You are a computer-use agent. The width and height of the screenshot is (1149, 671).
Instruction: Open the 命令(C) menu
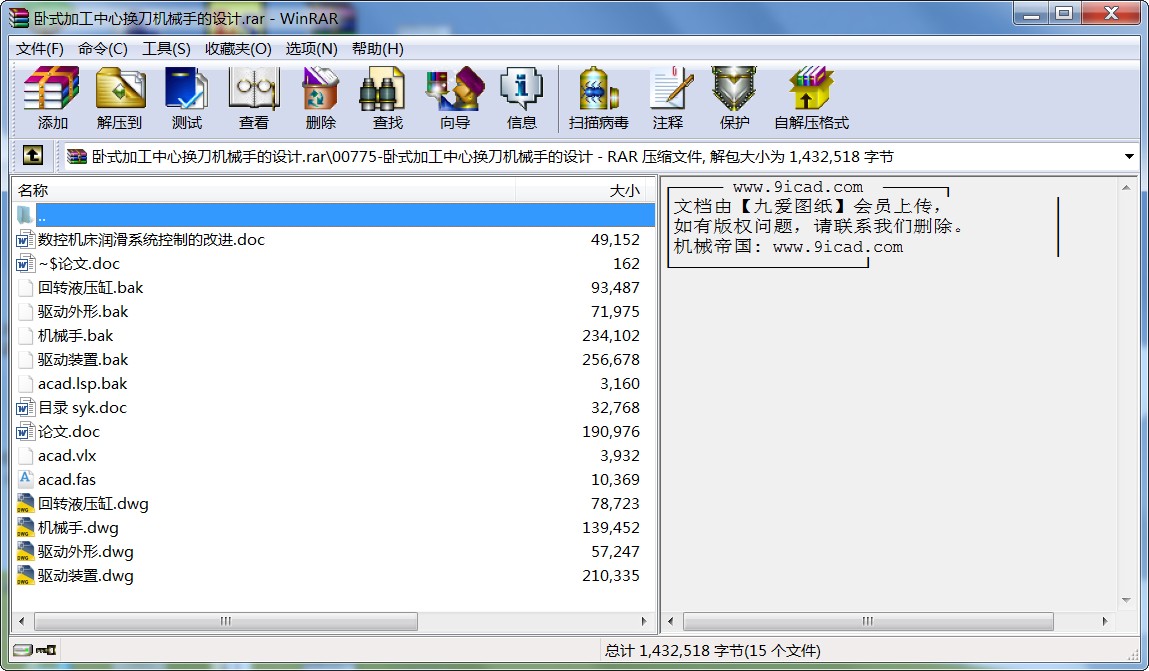tap(103, 48)
